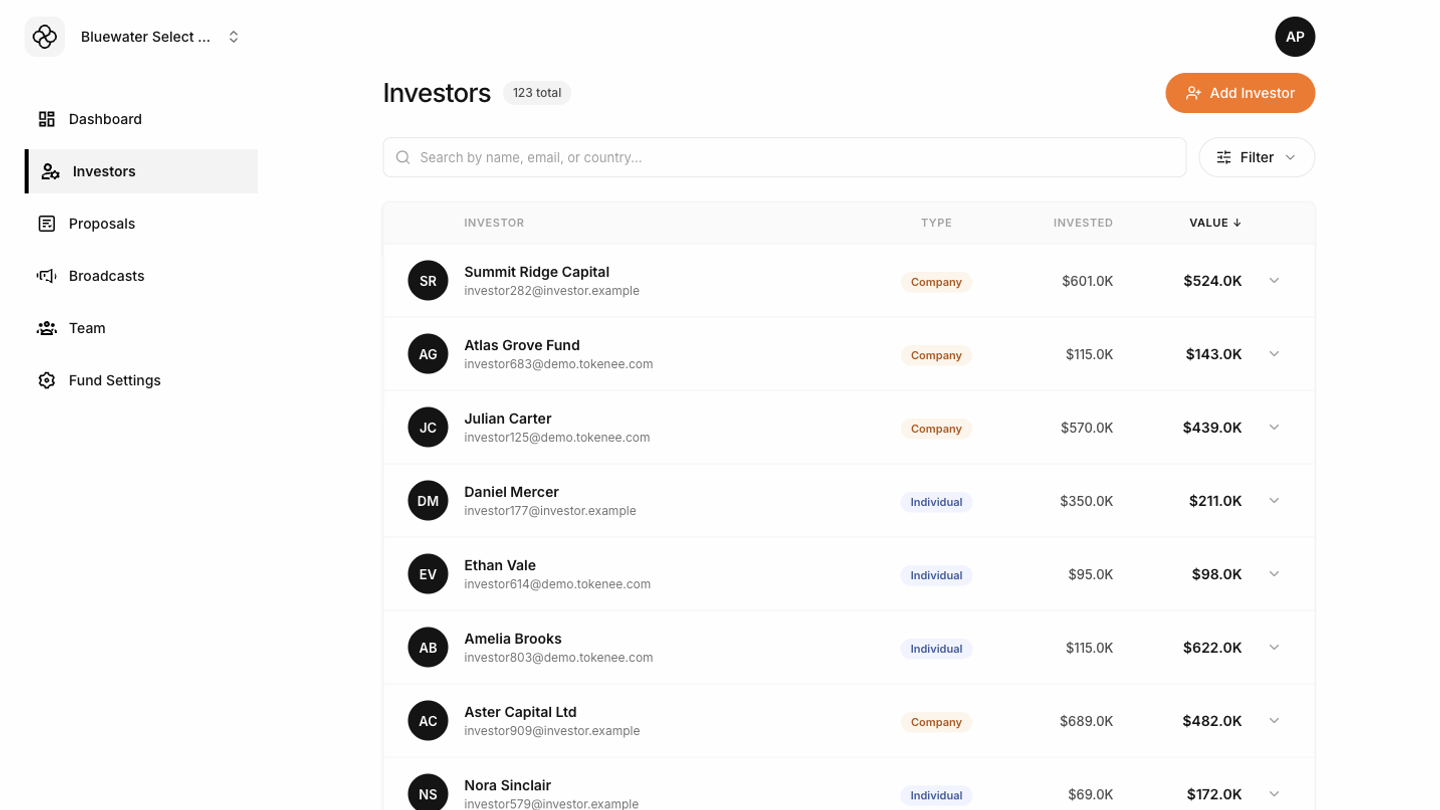Click the search magnifier icon
This screenshot has width=1440, height=810.
pos(403,158)
